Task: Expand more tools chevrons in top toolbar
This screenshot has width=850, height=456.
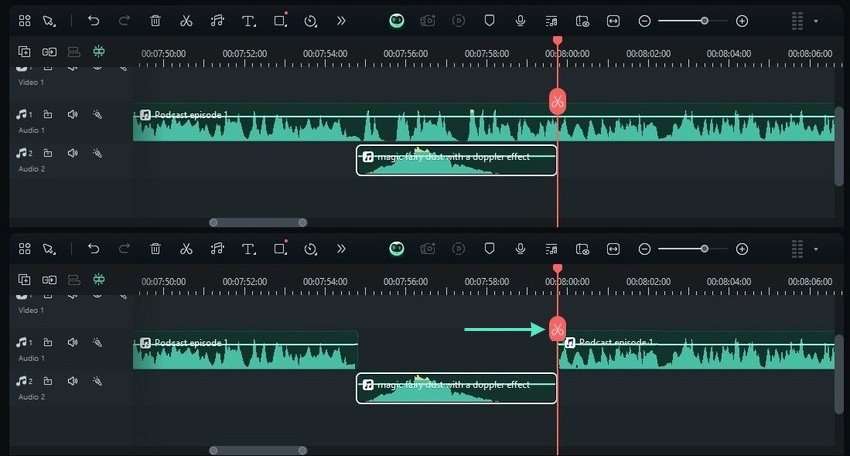Action: [341, 21]
